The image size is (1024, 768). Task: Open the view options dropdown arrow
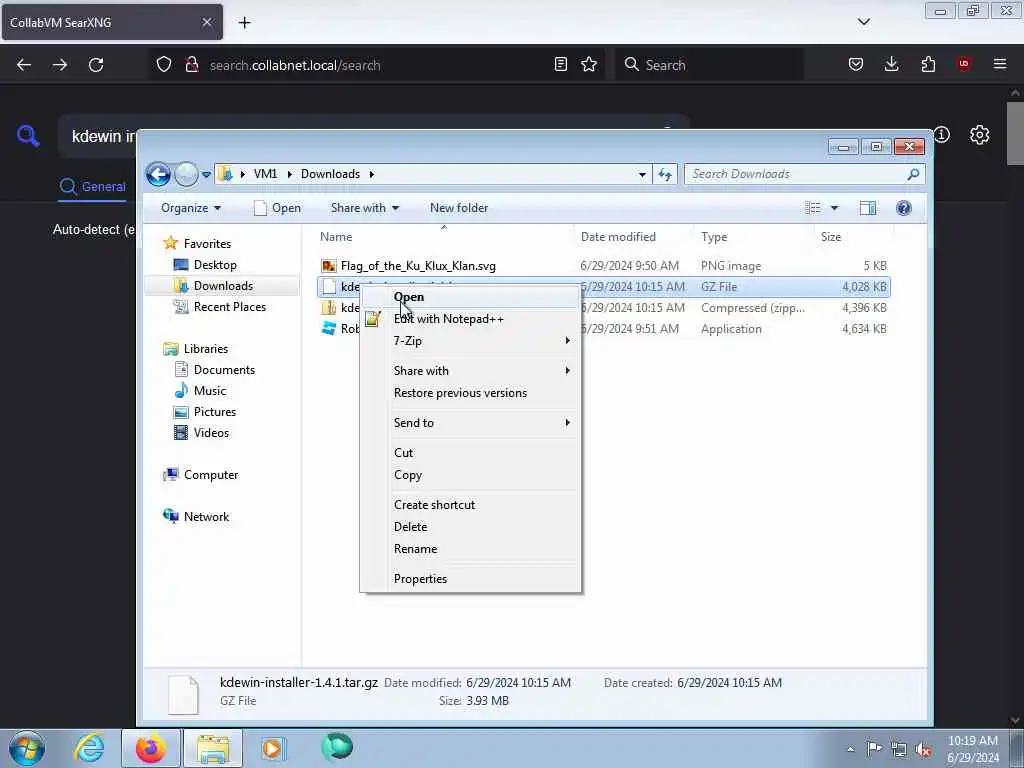coord(834,208)
